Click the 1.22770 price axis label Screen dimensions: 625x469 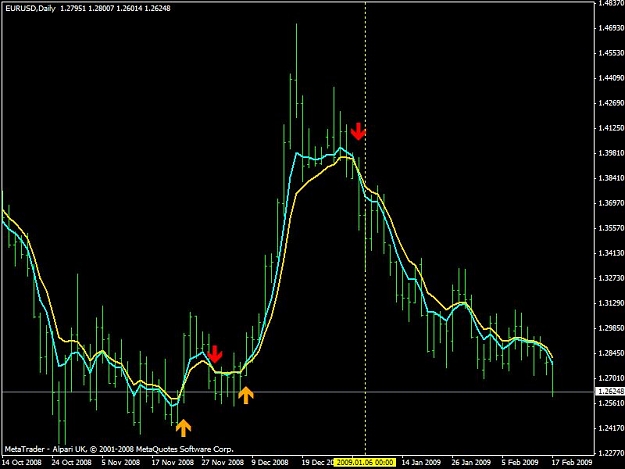coord(611,453)
